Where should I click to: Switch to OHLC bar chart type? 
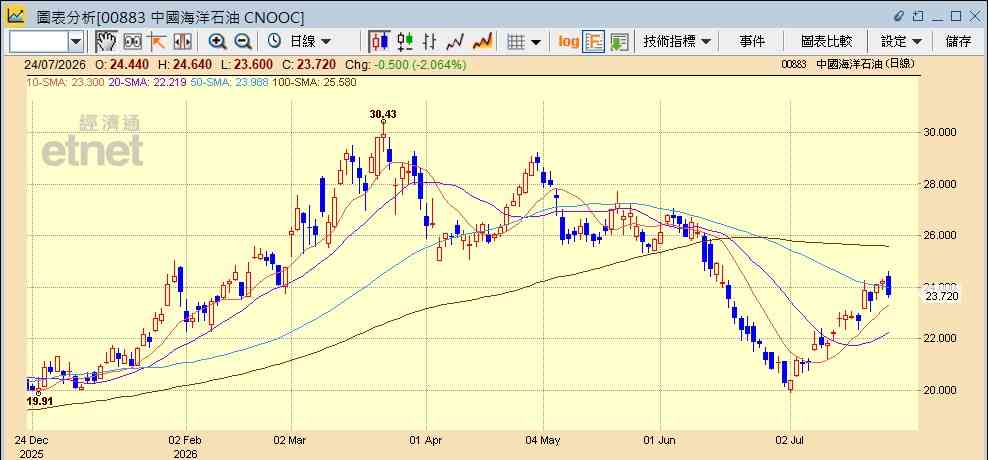point(430,42)
